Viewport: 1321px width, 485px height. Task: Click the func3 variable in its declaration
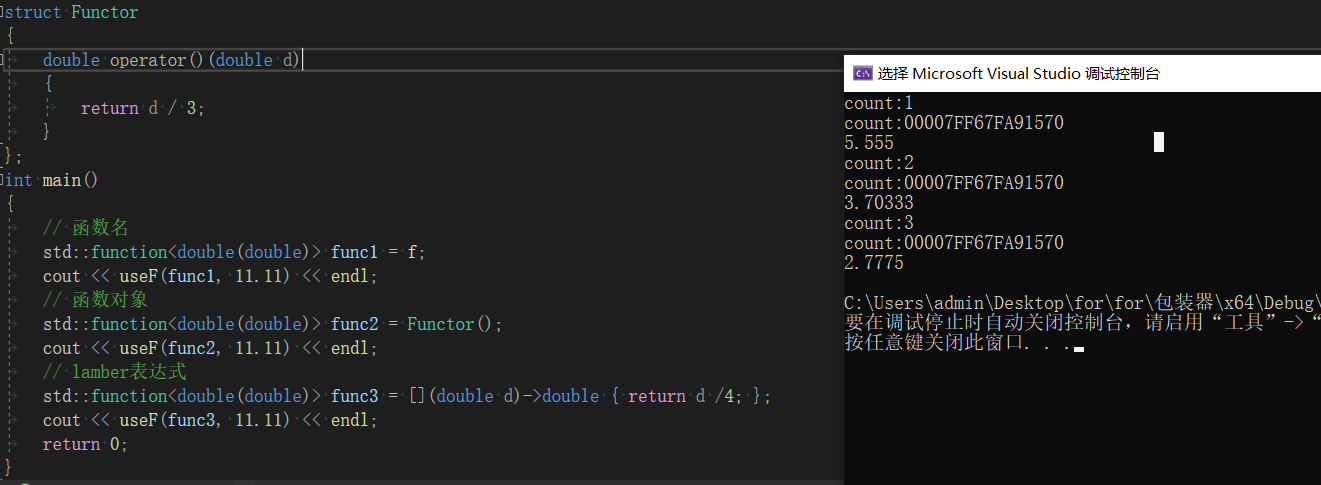tap(353, 396)
